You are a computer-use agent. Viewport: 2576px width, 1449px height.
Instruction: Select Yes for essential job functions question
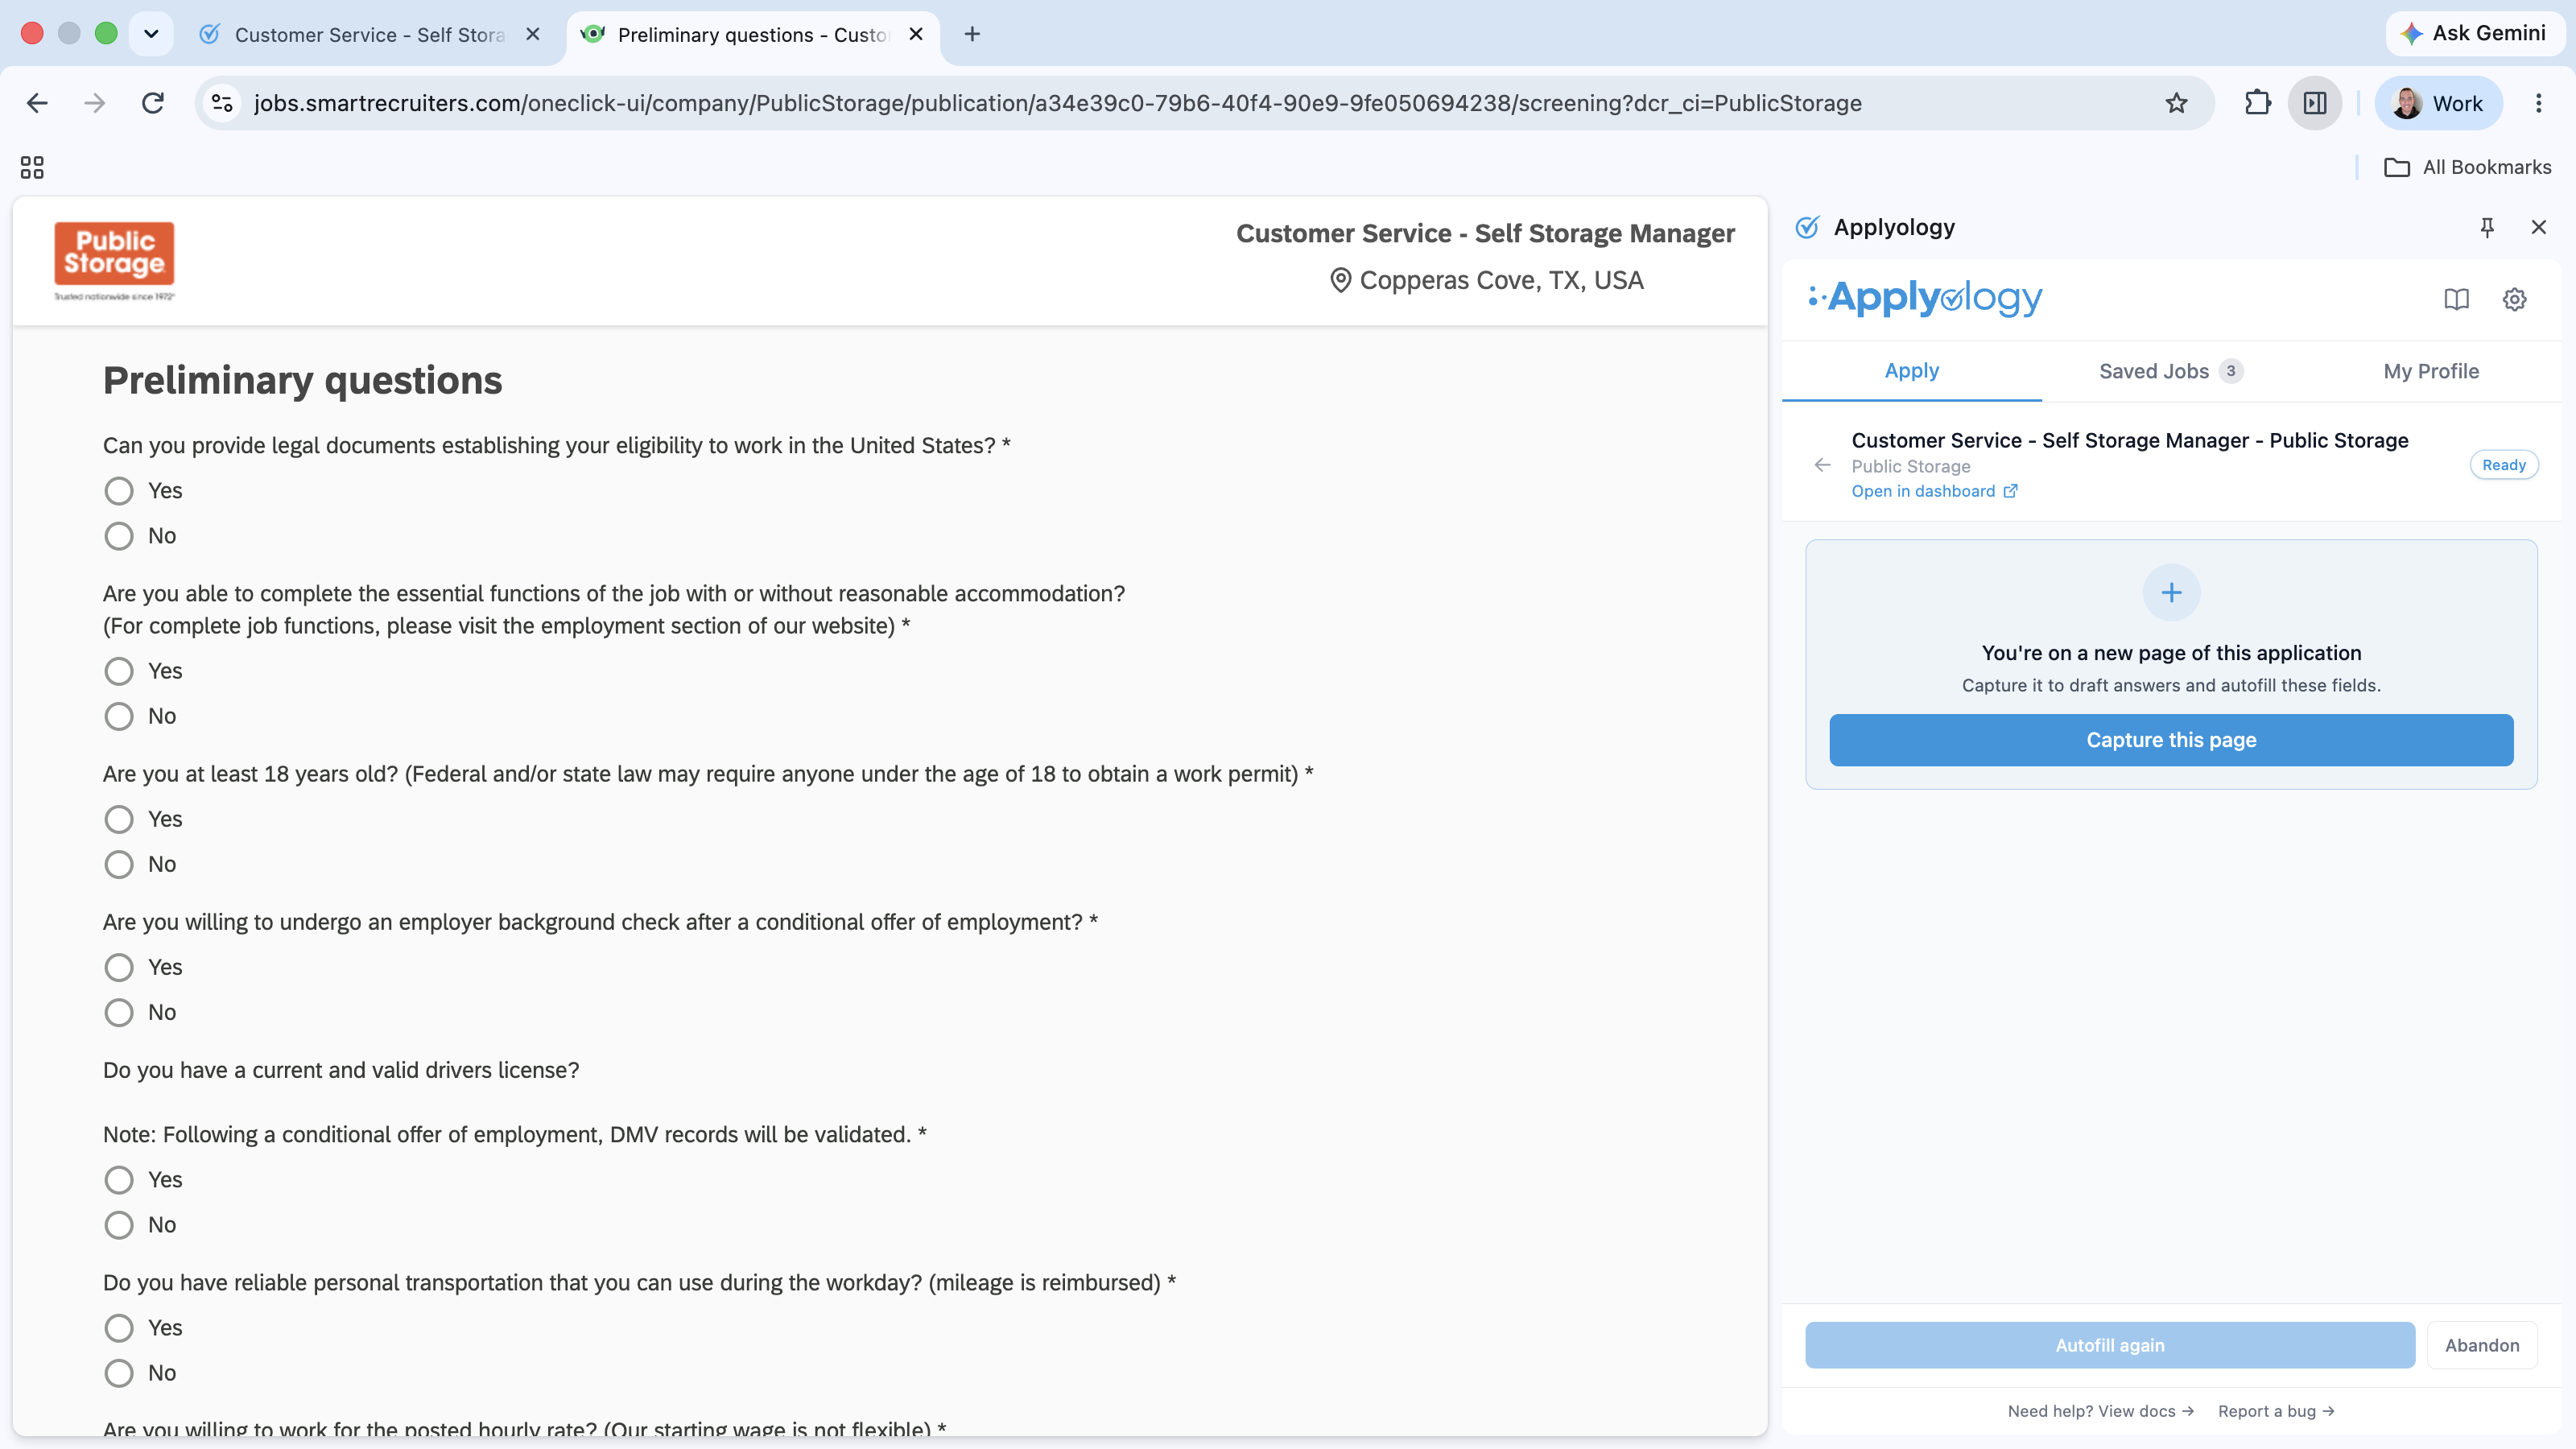(x=119, y=671)
